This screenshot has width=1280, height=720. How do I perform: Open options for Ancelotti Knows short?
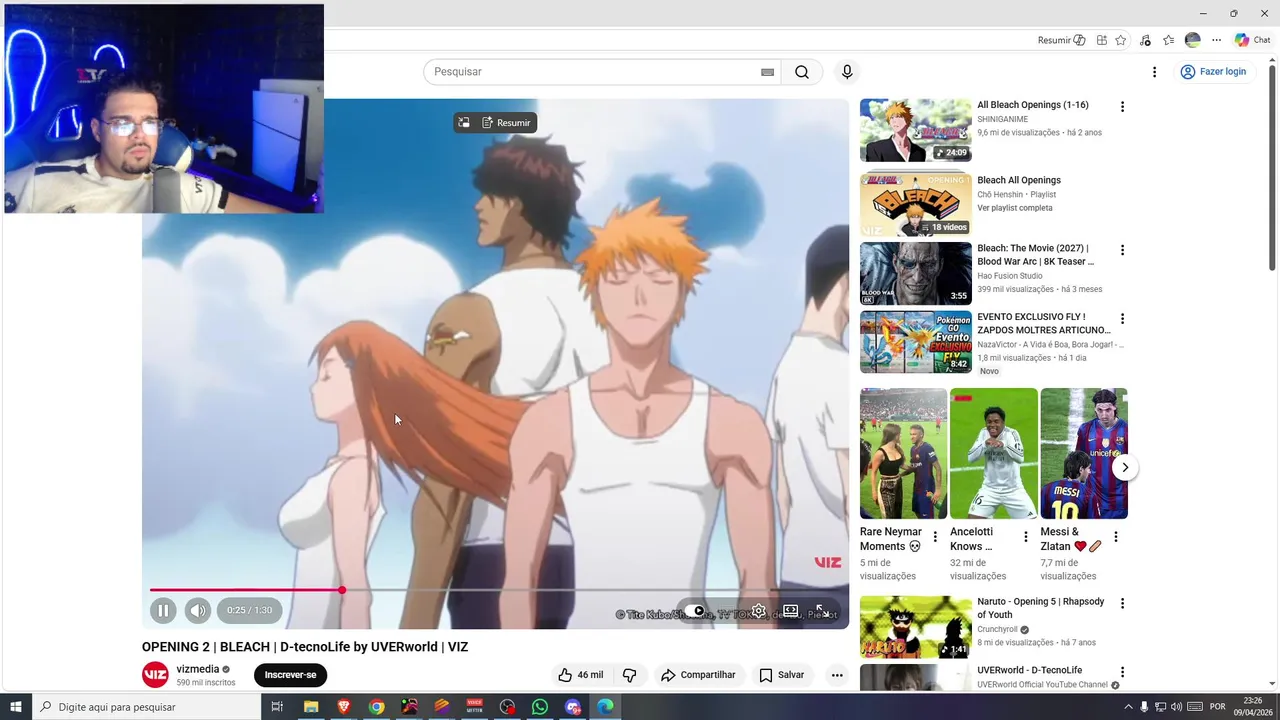click(1025, 537)
